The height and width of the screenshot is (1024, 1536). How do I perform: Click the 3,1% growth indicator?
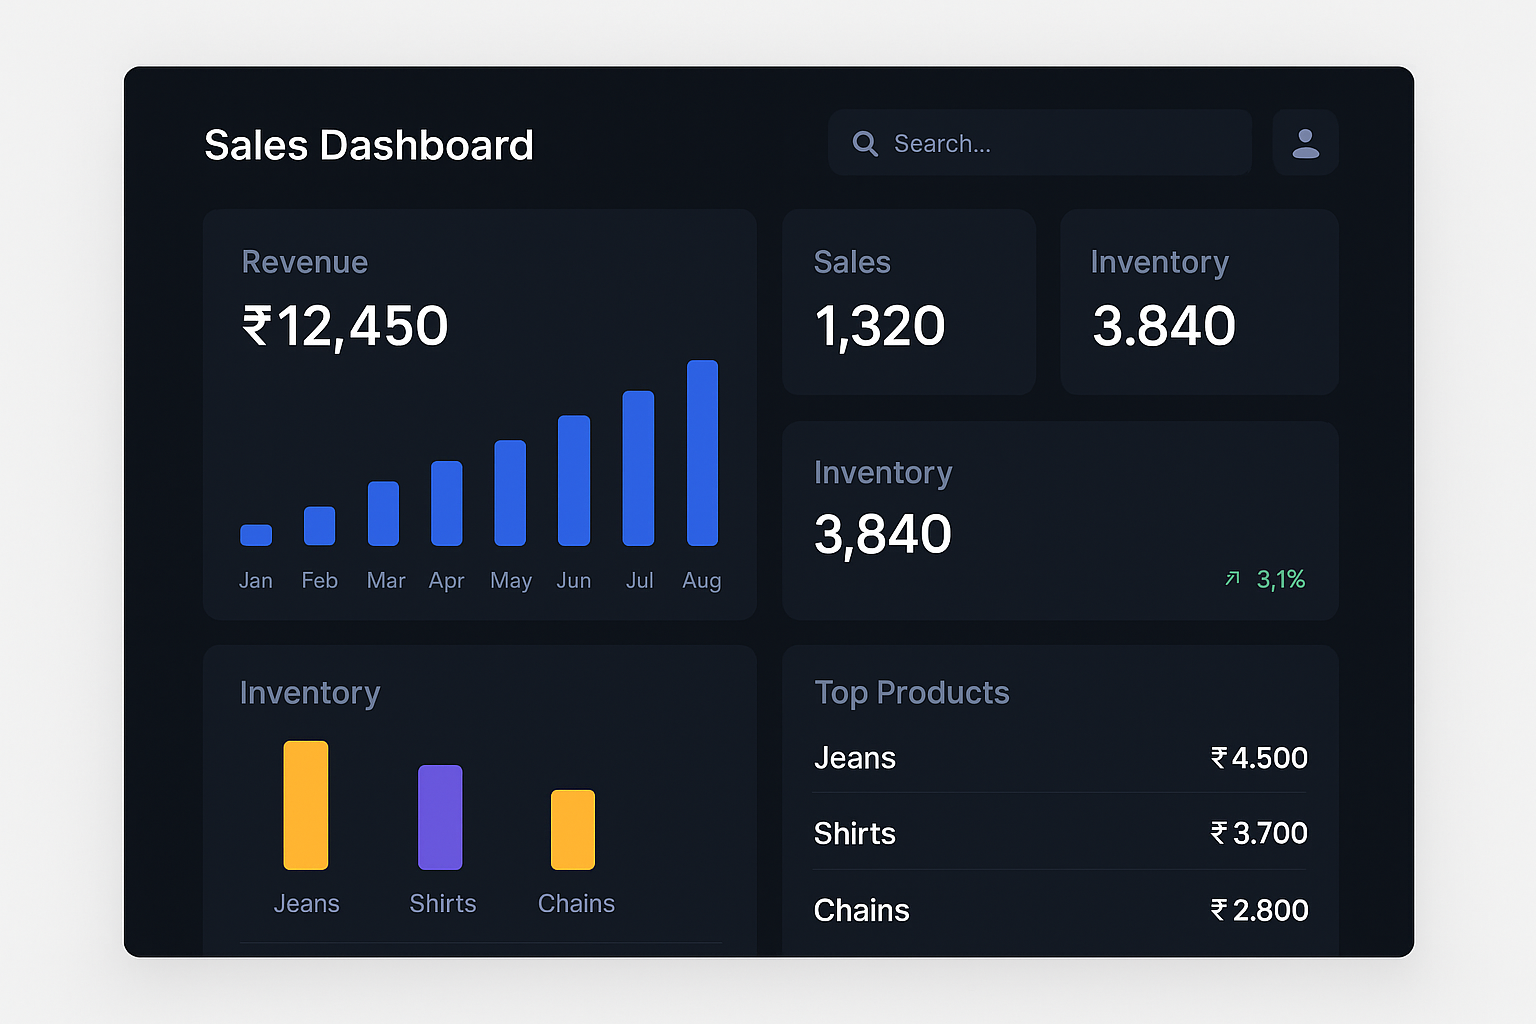(x=1280, y=579)
